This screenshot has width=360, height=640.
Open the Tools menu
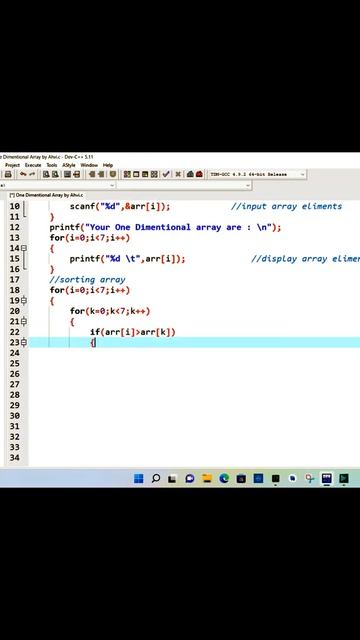[52, 165]
